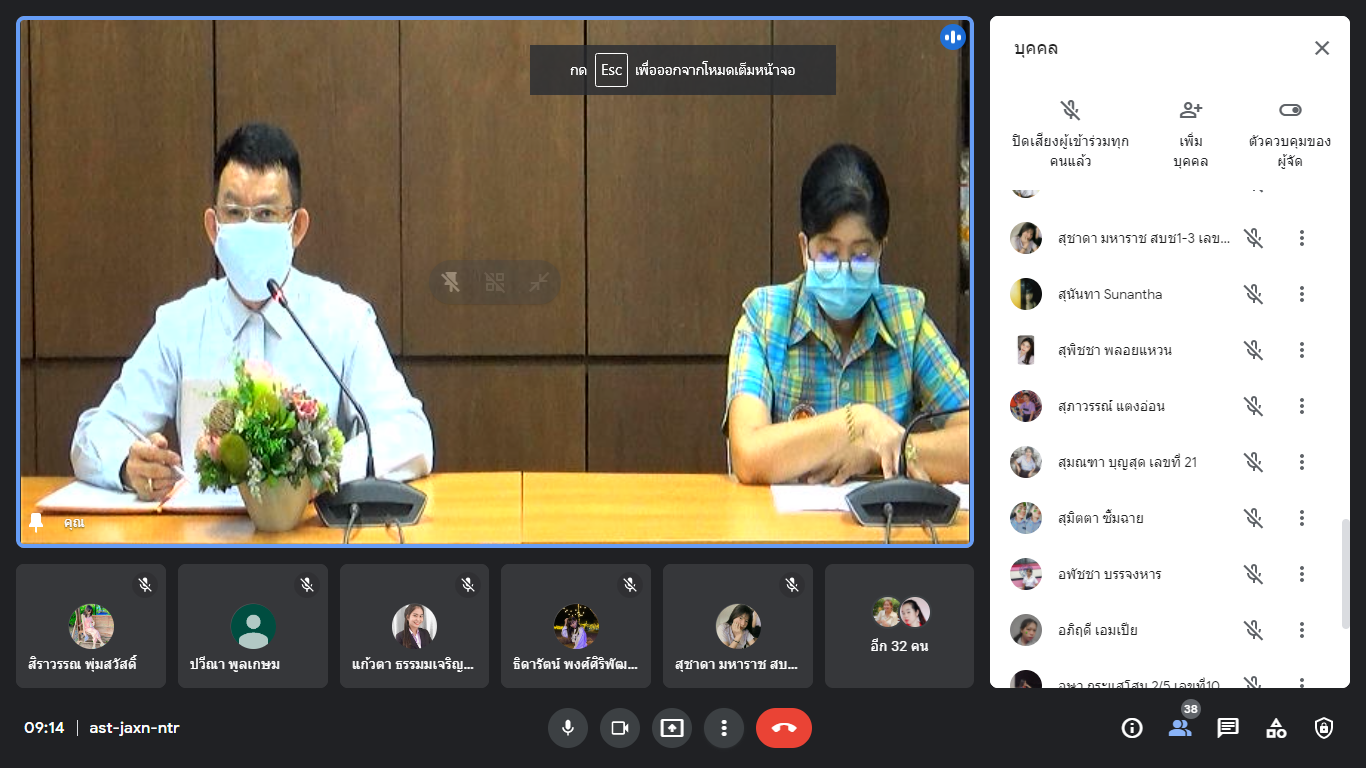The height and width of the screenshot is (768, 1366).
Task: Select the ธิดารัตน์ พงศ์ศิริพัฒ participant tile
Action: (576, 626)
